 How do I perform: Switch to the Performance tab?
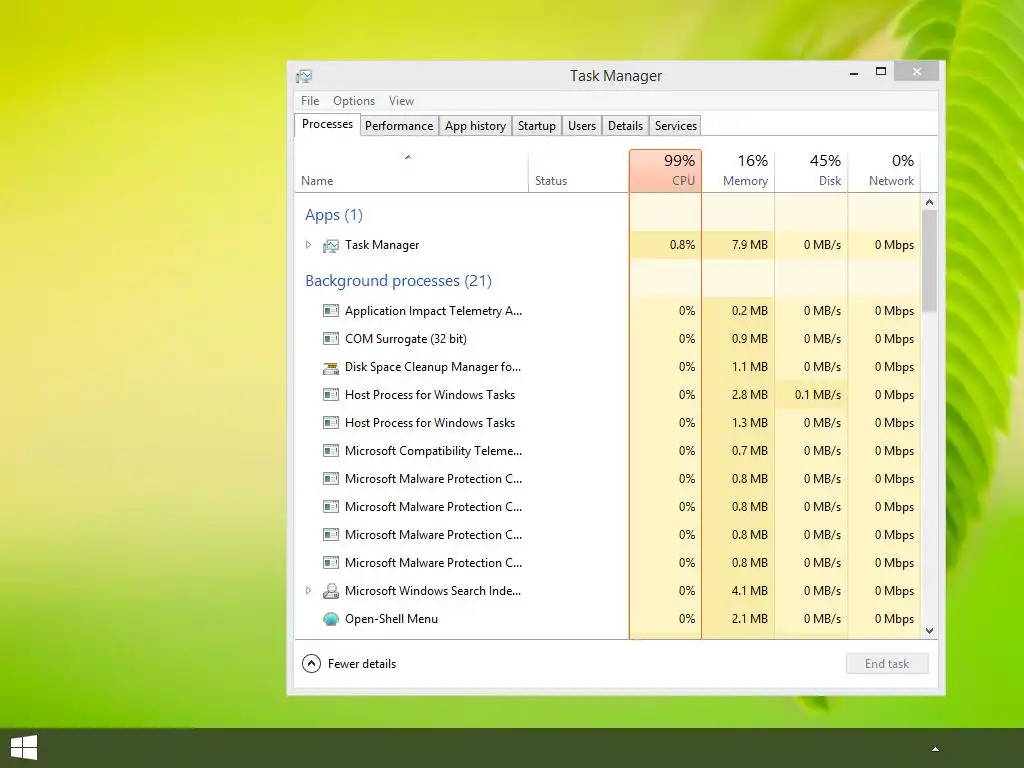click(x=399, y=126)
